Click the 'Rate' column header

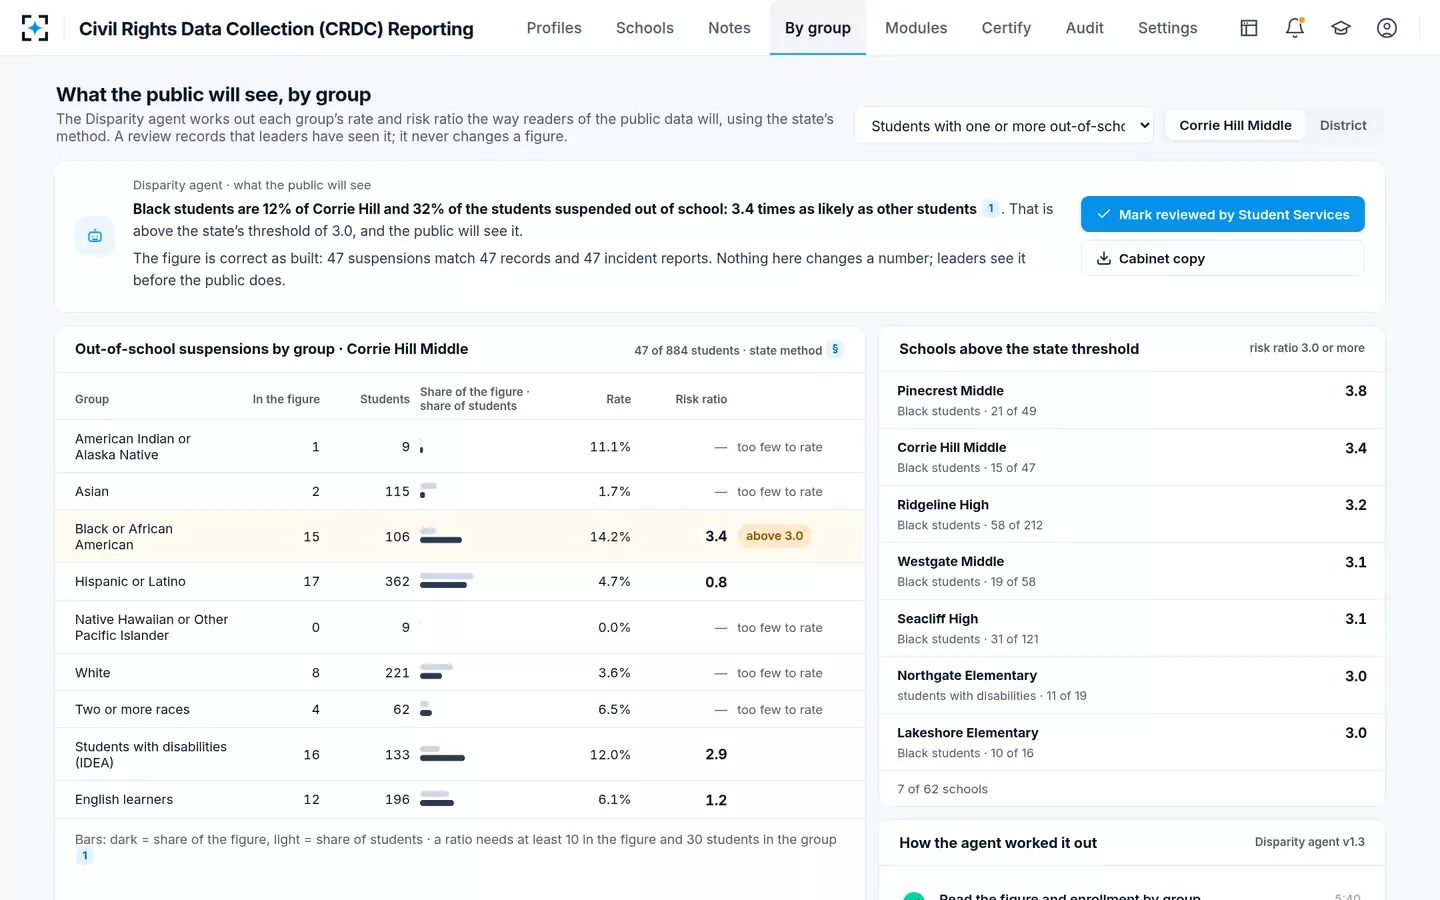[618, 399]
